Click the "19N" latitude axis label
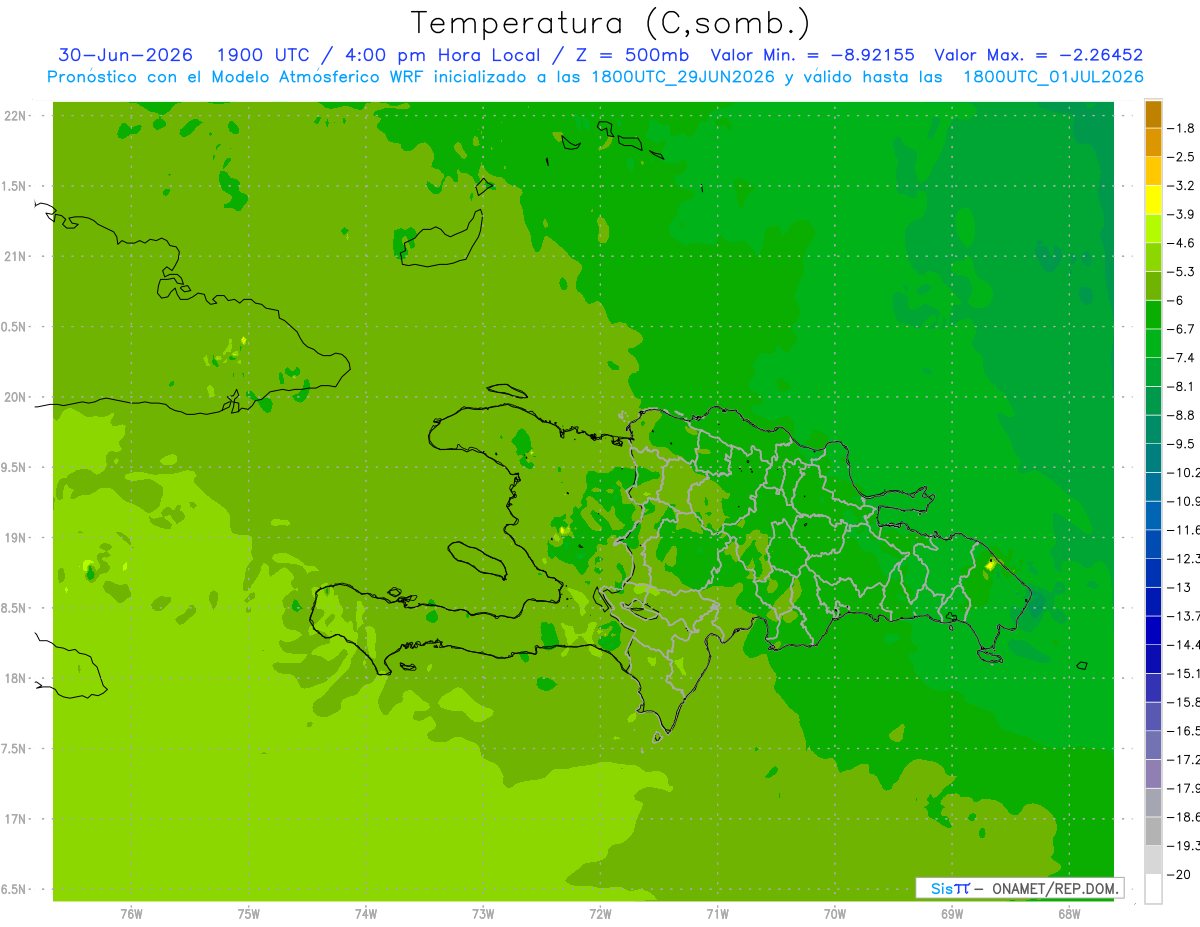 tap(15, 538)
